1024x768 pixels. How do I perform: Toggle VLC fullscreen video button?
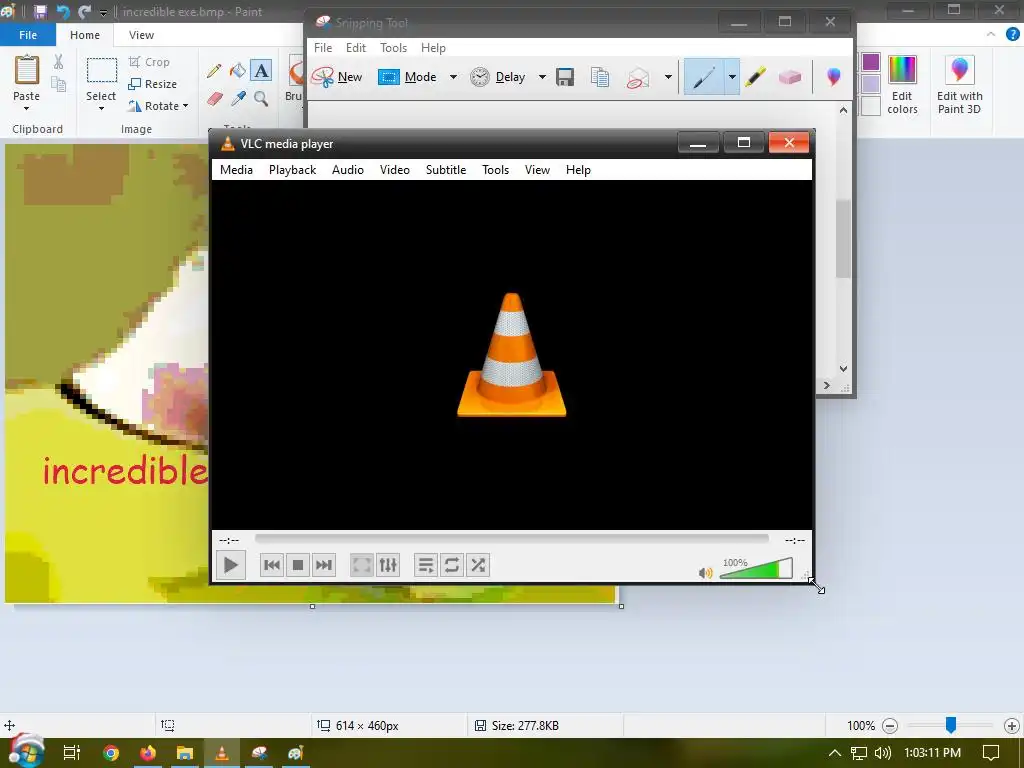click(362, 565)
